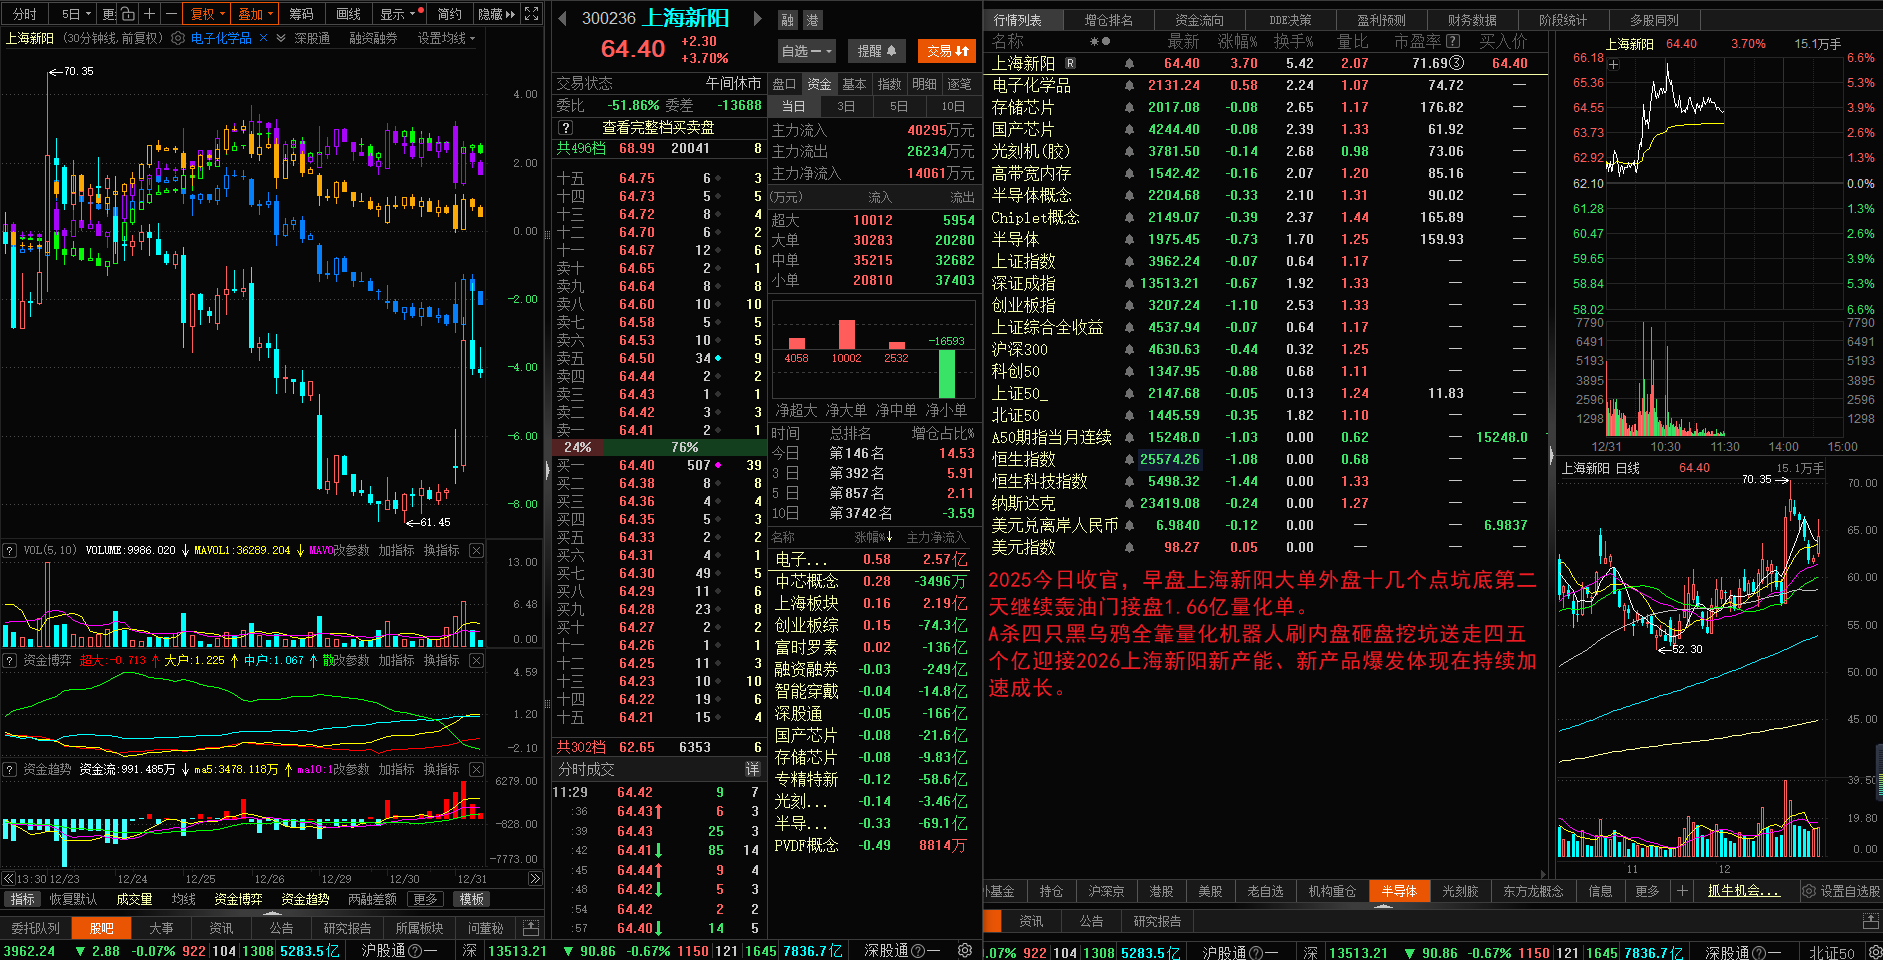Open 抓牛机会 link
This screenshot has height=960, width=1883.
click(x=1743, y=891)
